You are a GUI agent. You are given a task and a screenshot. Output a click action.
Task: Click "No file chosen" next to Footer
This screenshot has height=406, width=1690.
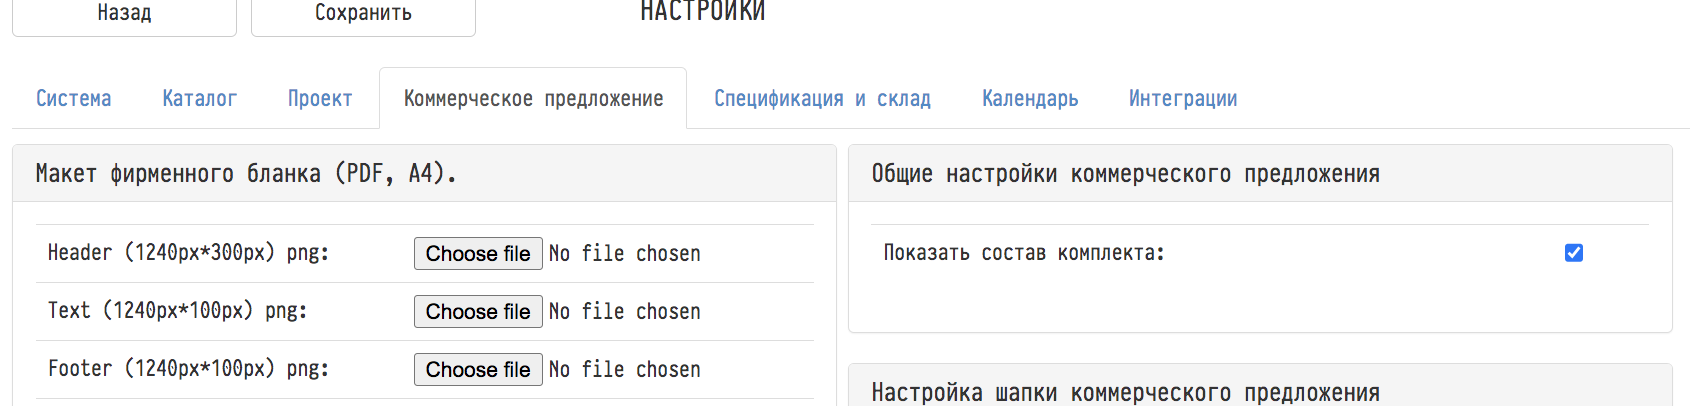(x=625, y=370)
